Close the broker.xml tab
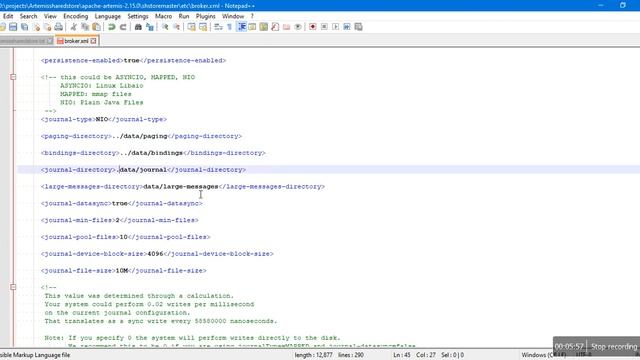 [x=93, y=41]
